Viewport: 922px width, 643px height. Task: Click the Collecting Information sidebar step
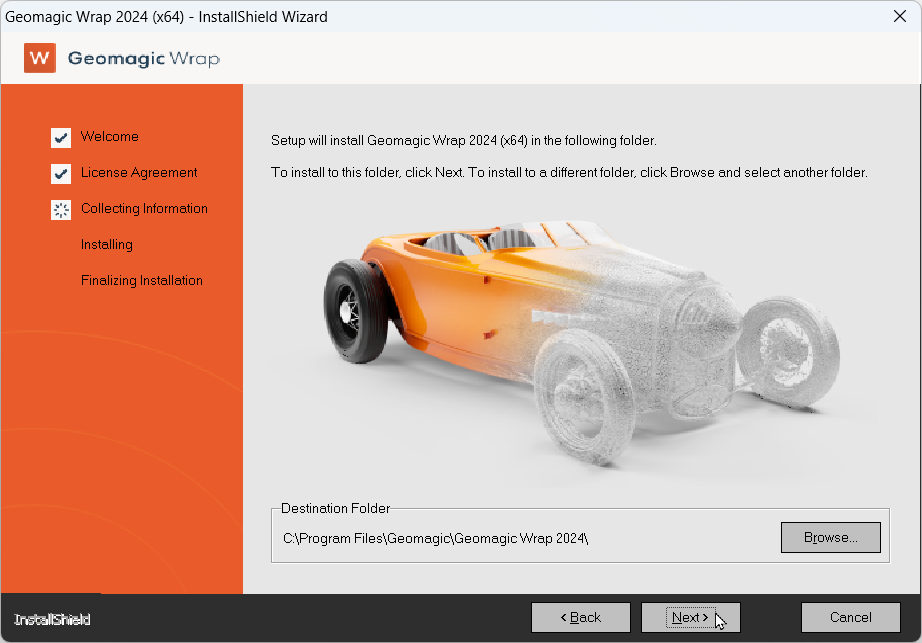tap(144, 209)
